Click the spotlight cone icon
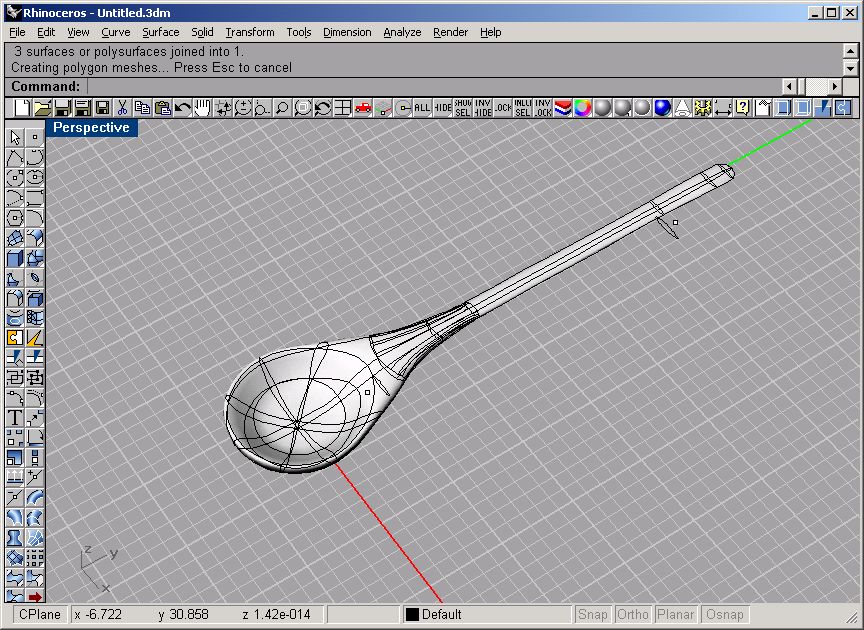This screenshot has height=630, width=864. pyautogui.click(x=682, y=107)
